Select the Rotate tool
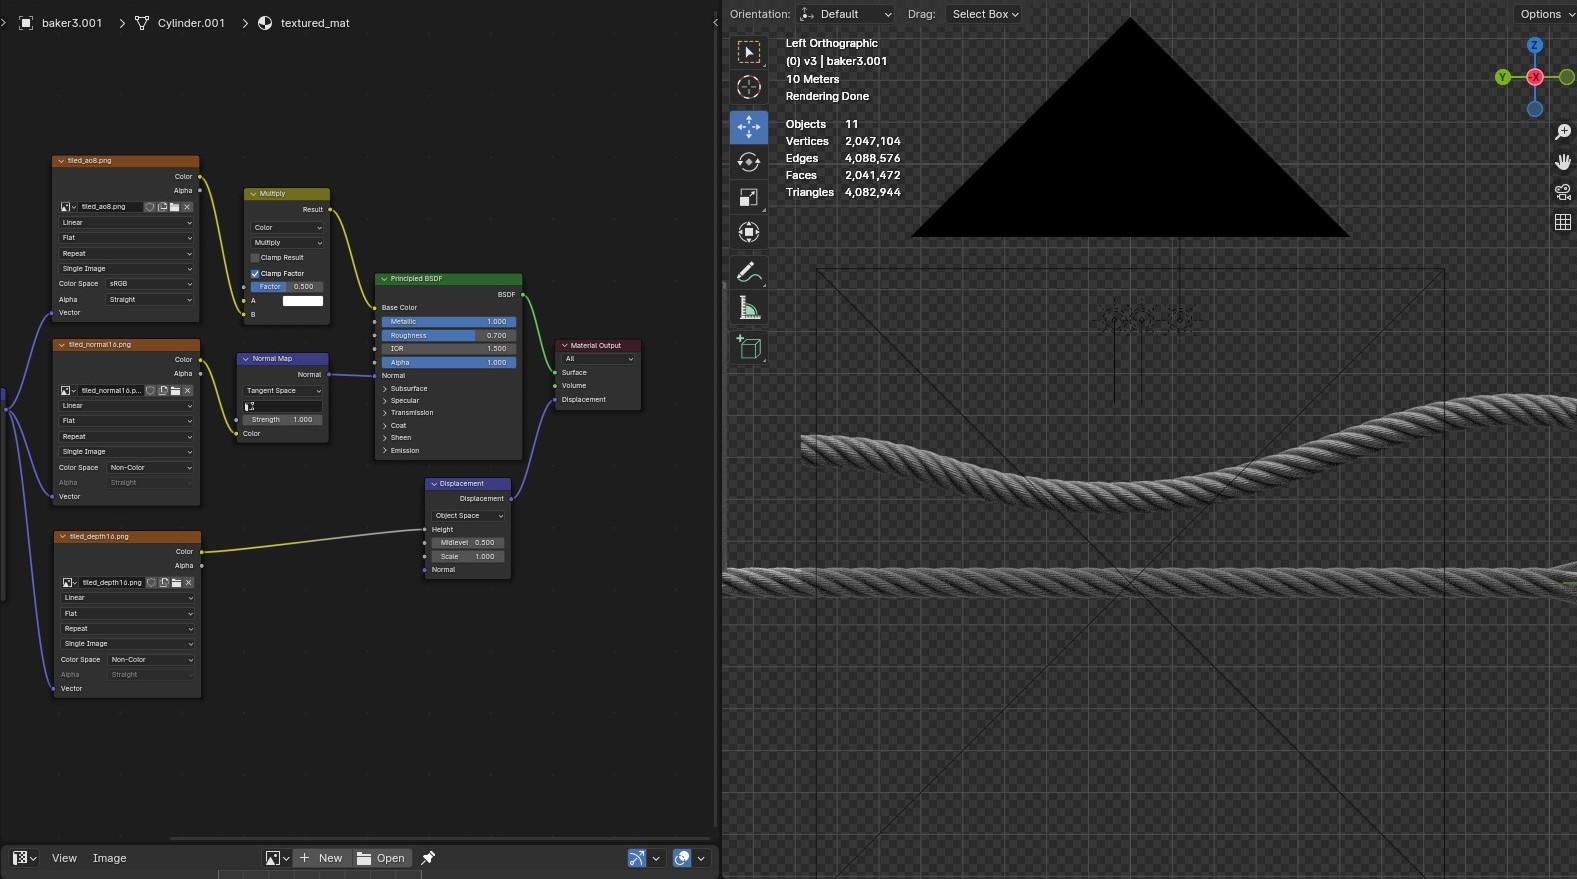The height and width of the screenshot is (879, 1577). point(749,162)
